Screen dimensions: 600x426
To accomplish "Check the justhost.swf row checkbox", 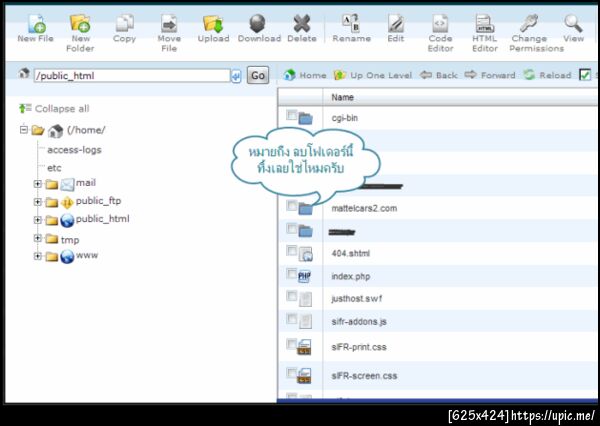I will tap(292, 296).
